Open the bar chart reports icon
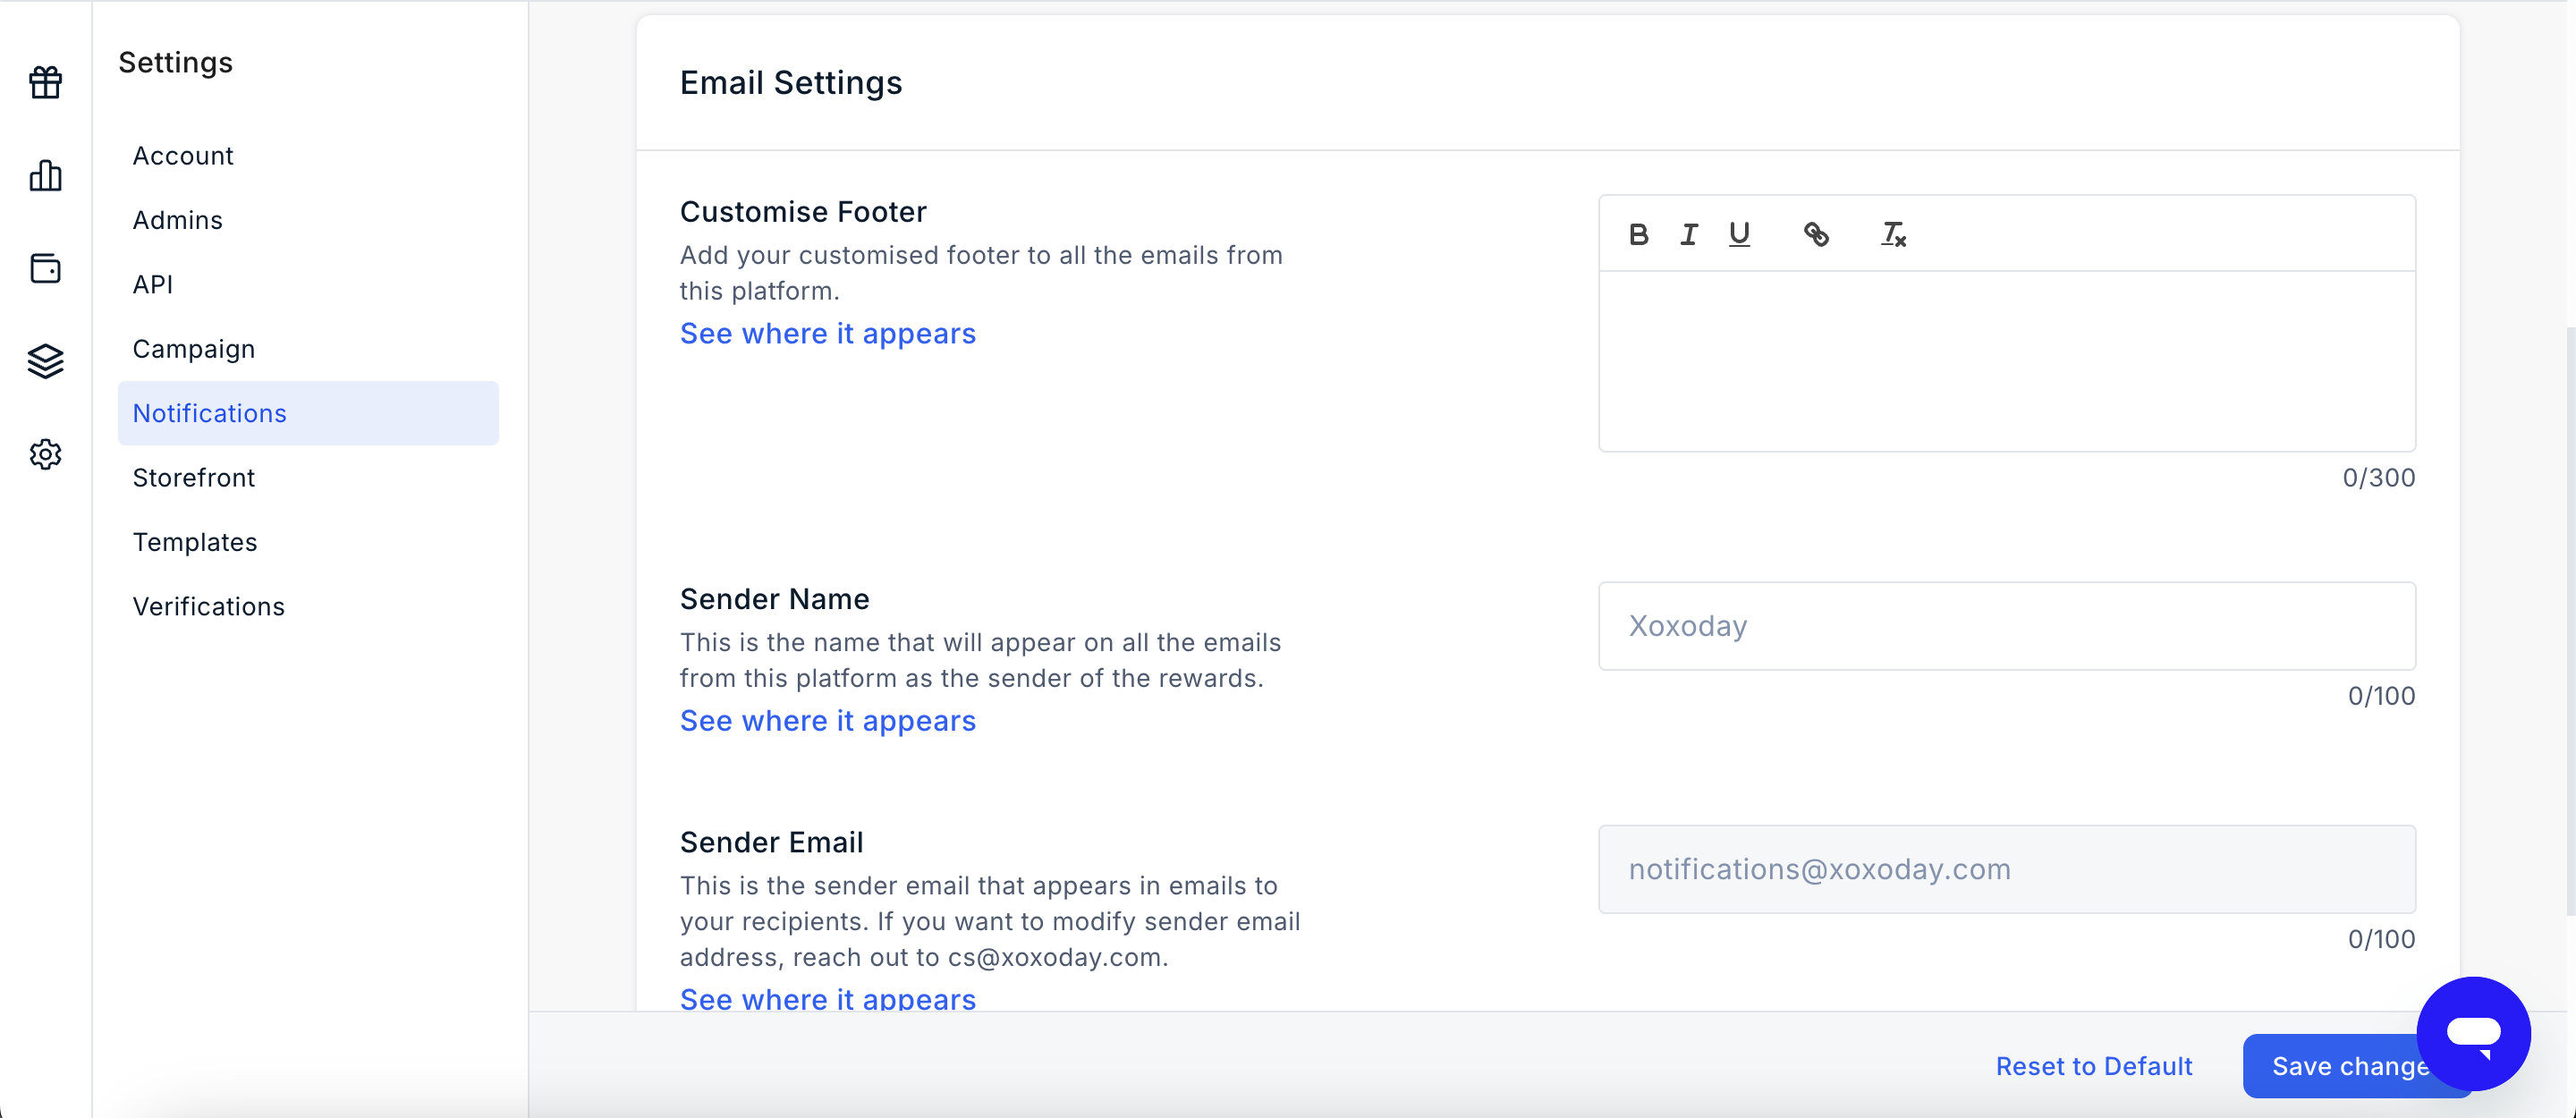This screenshot has height=1118, width=2576. pyautogui.click(x=46, y=175)
